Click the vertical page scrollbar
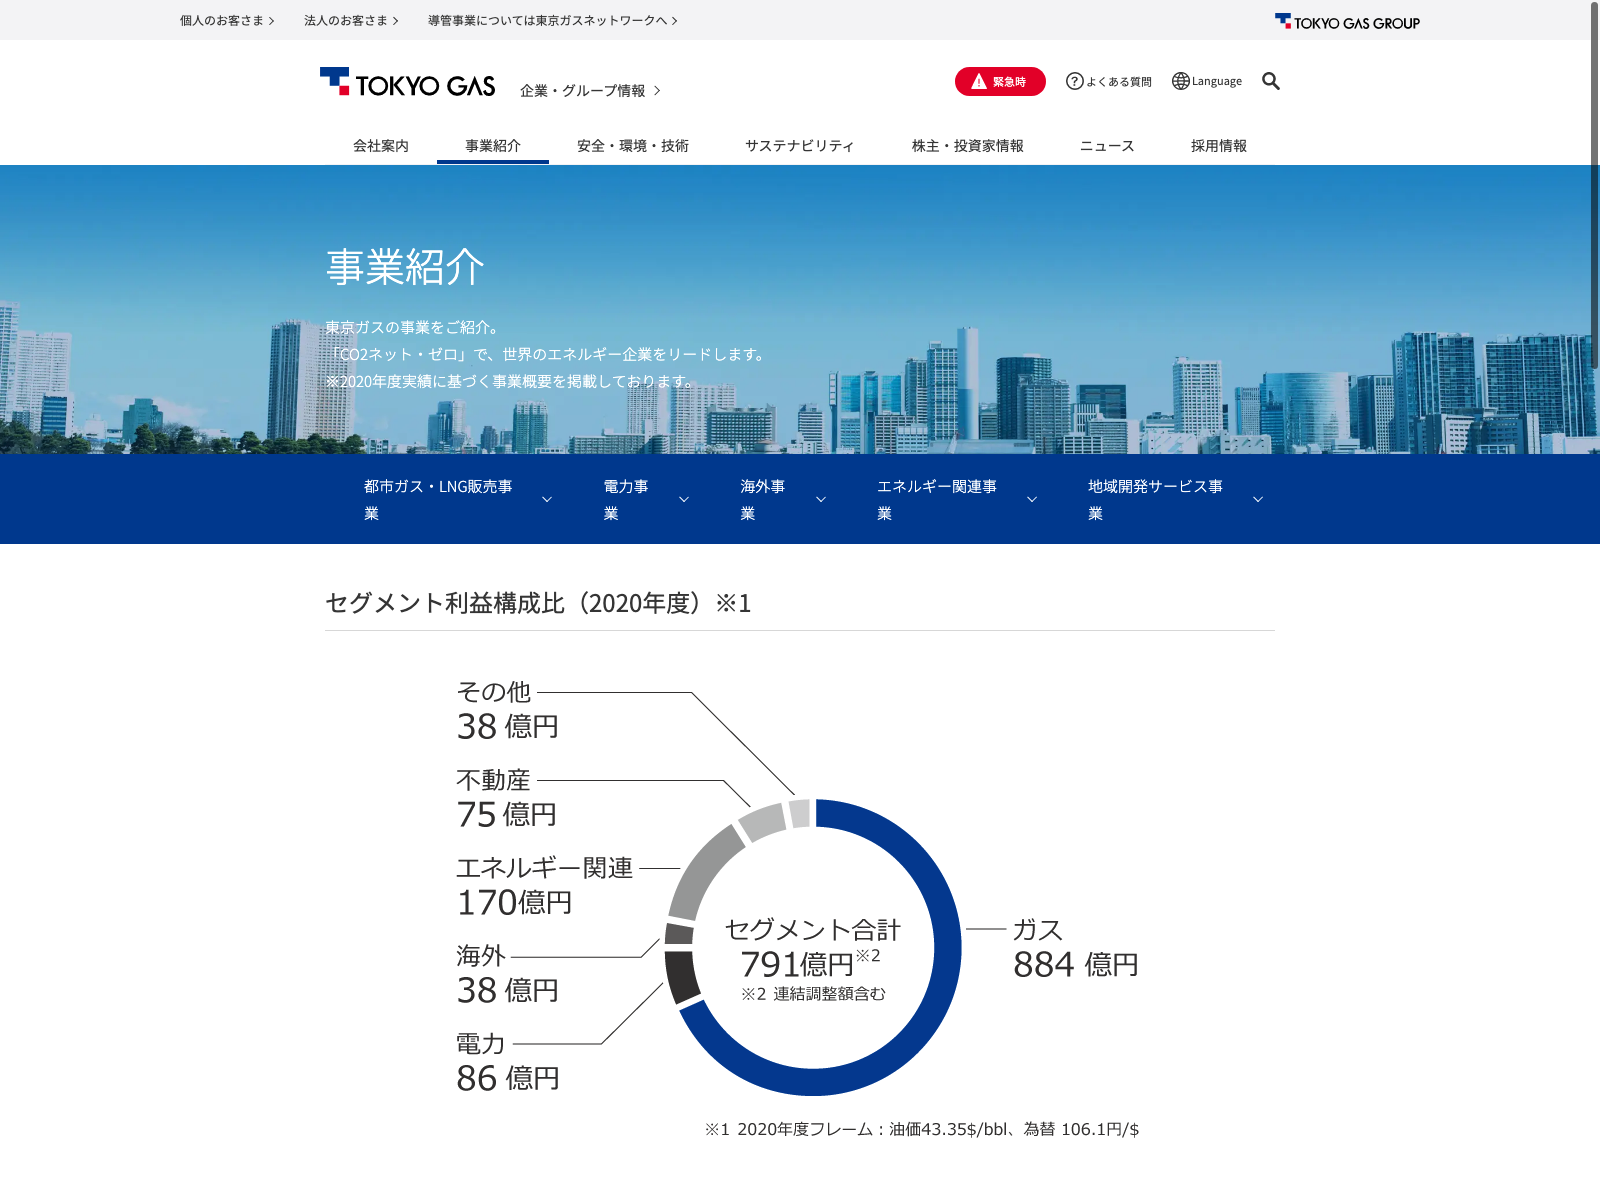 [1594, 185]
